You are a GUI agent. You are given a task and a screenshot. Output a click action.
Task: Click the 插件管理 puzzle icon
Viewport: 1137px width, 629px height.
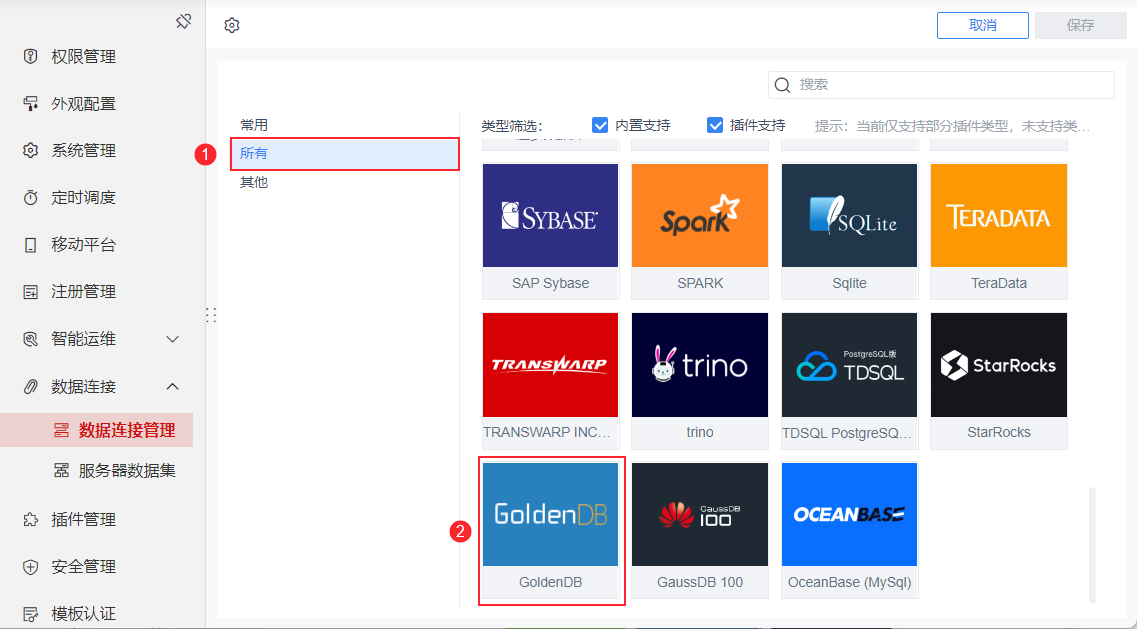pos(30,519)
